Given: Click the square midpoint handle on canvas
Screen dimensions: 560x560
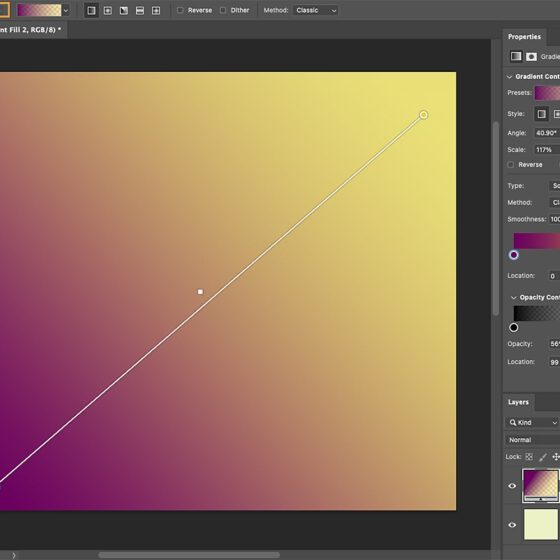Looking at the screenshot, I should coord(200,292).
